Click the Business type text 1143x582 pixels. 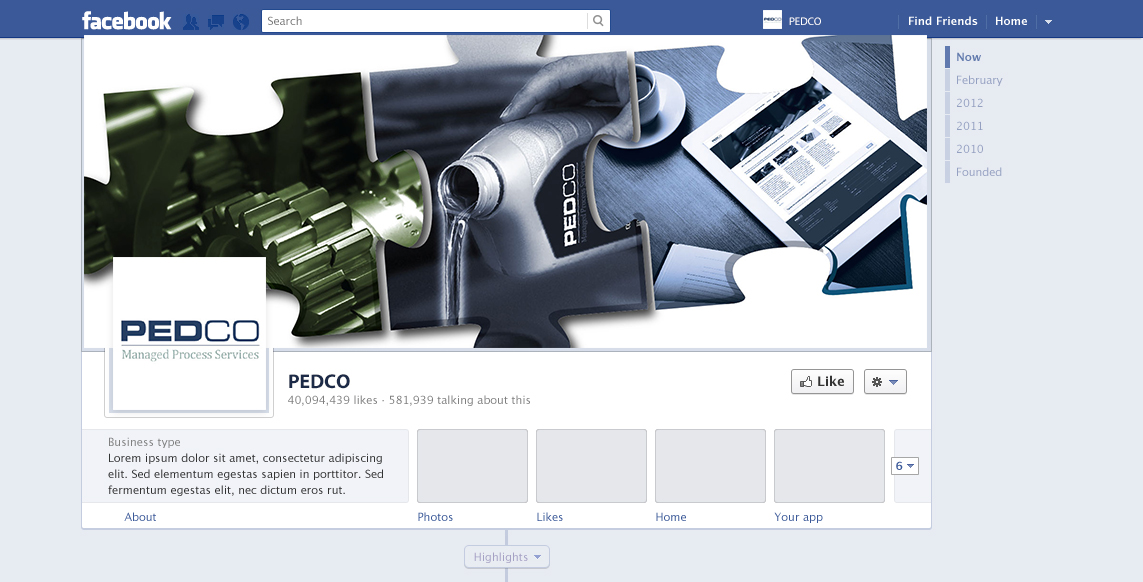(144, 442)
